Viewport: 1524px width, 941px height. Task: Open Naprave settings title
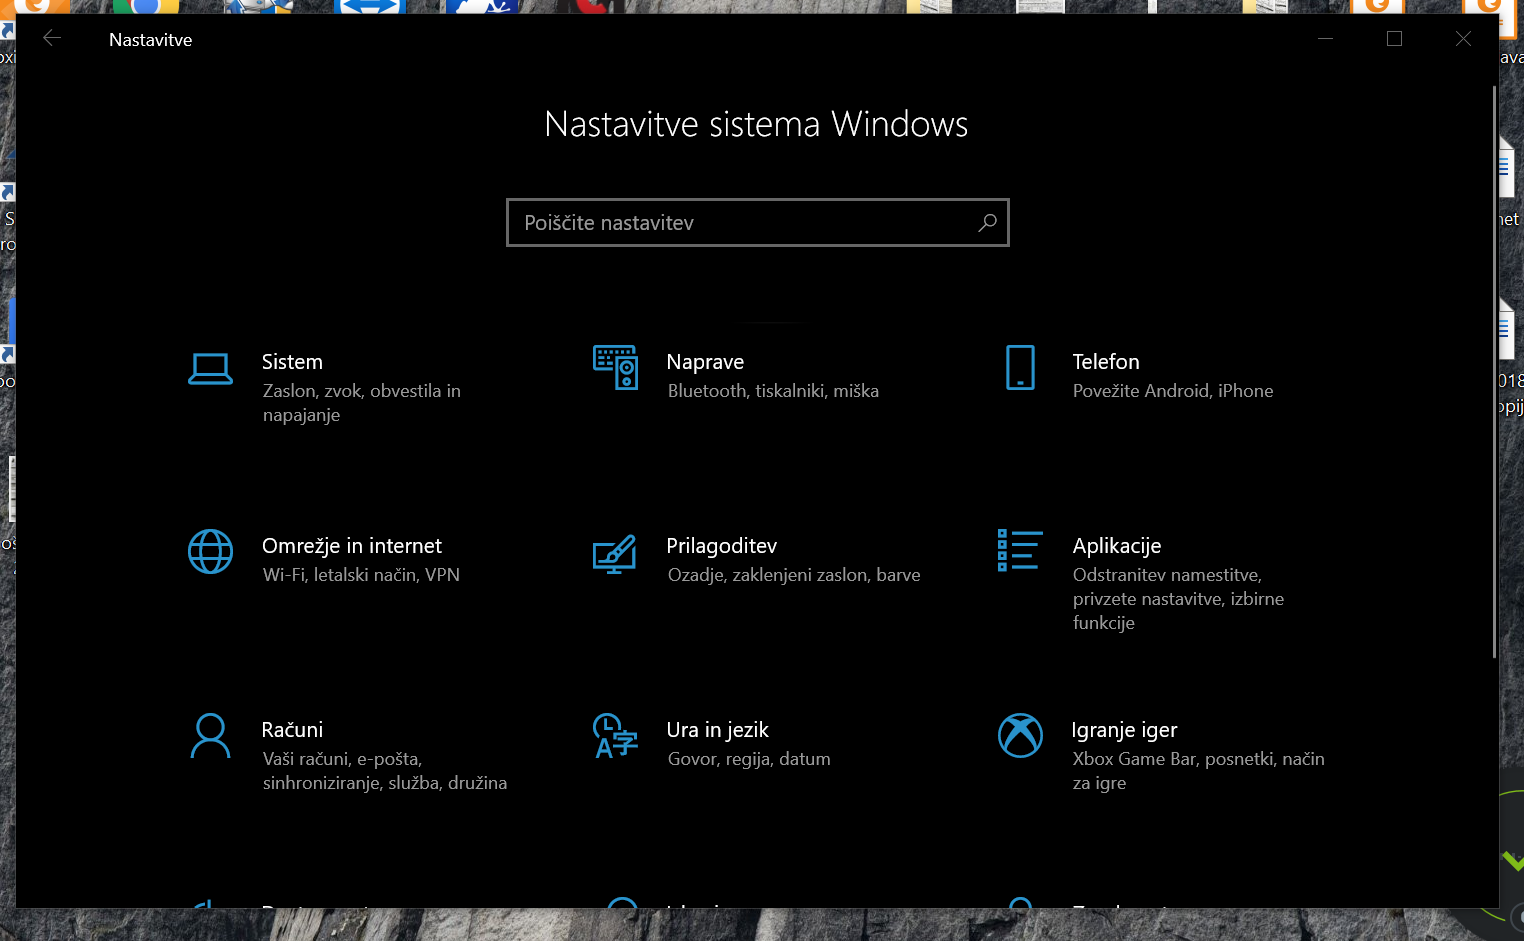pos(705,362)
